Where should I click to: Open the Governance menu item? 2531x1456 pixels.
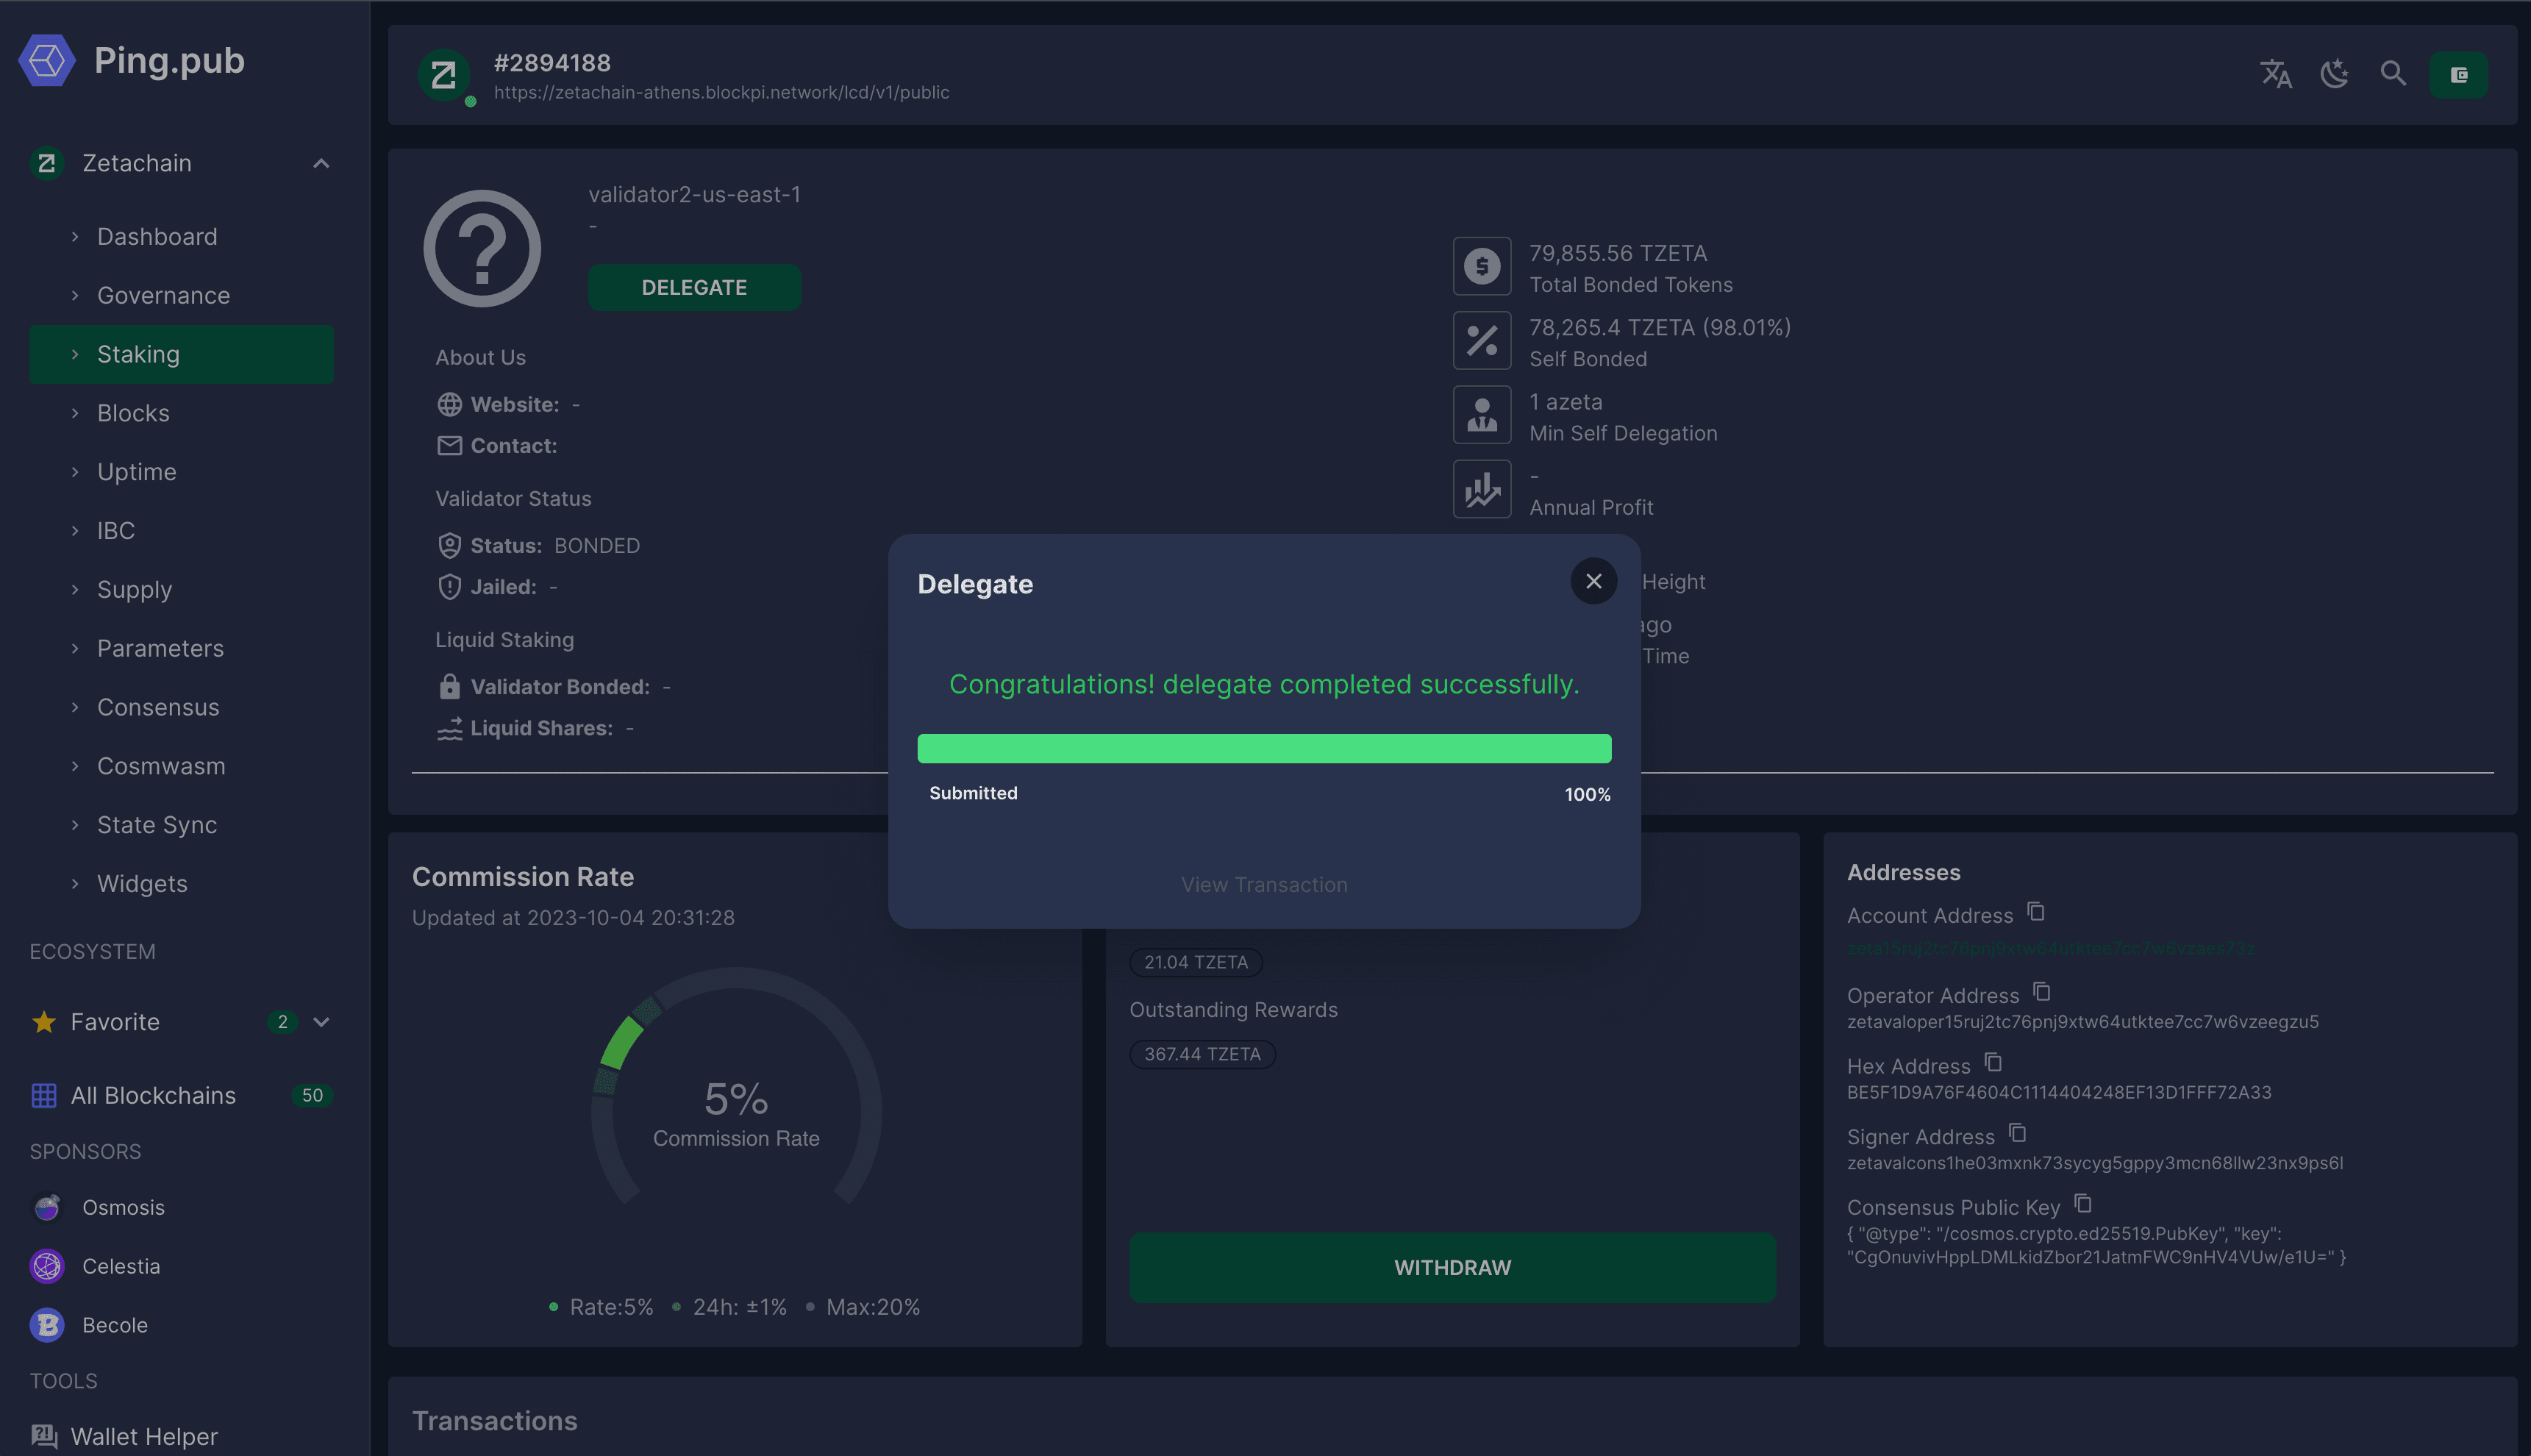(163, 296)
